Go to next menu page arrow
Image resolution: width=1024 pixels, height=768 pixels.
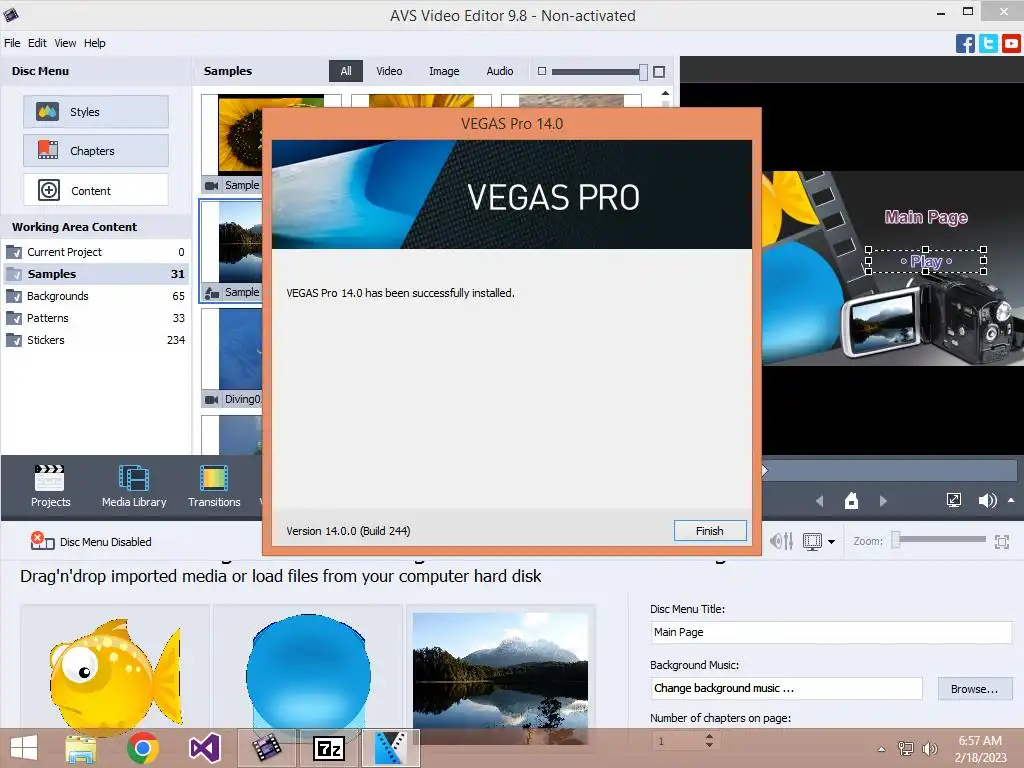click(x=883, y=501)
